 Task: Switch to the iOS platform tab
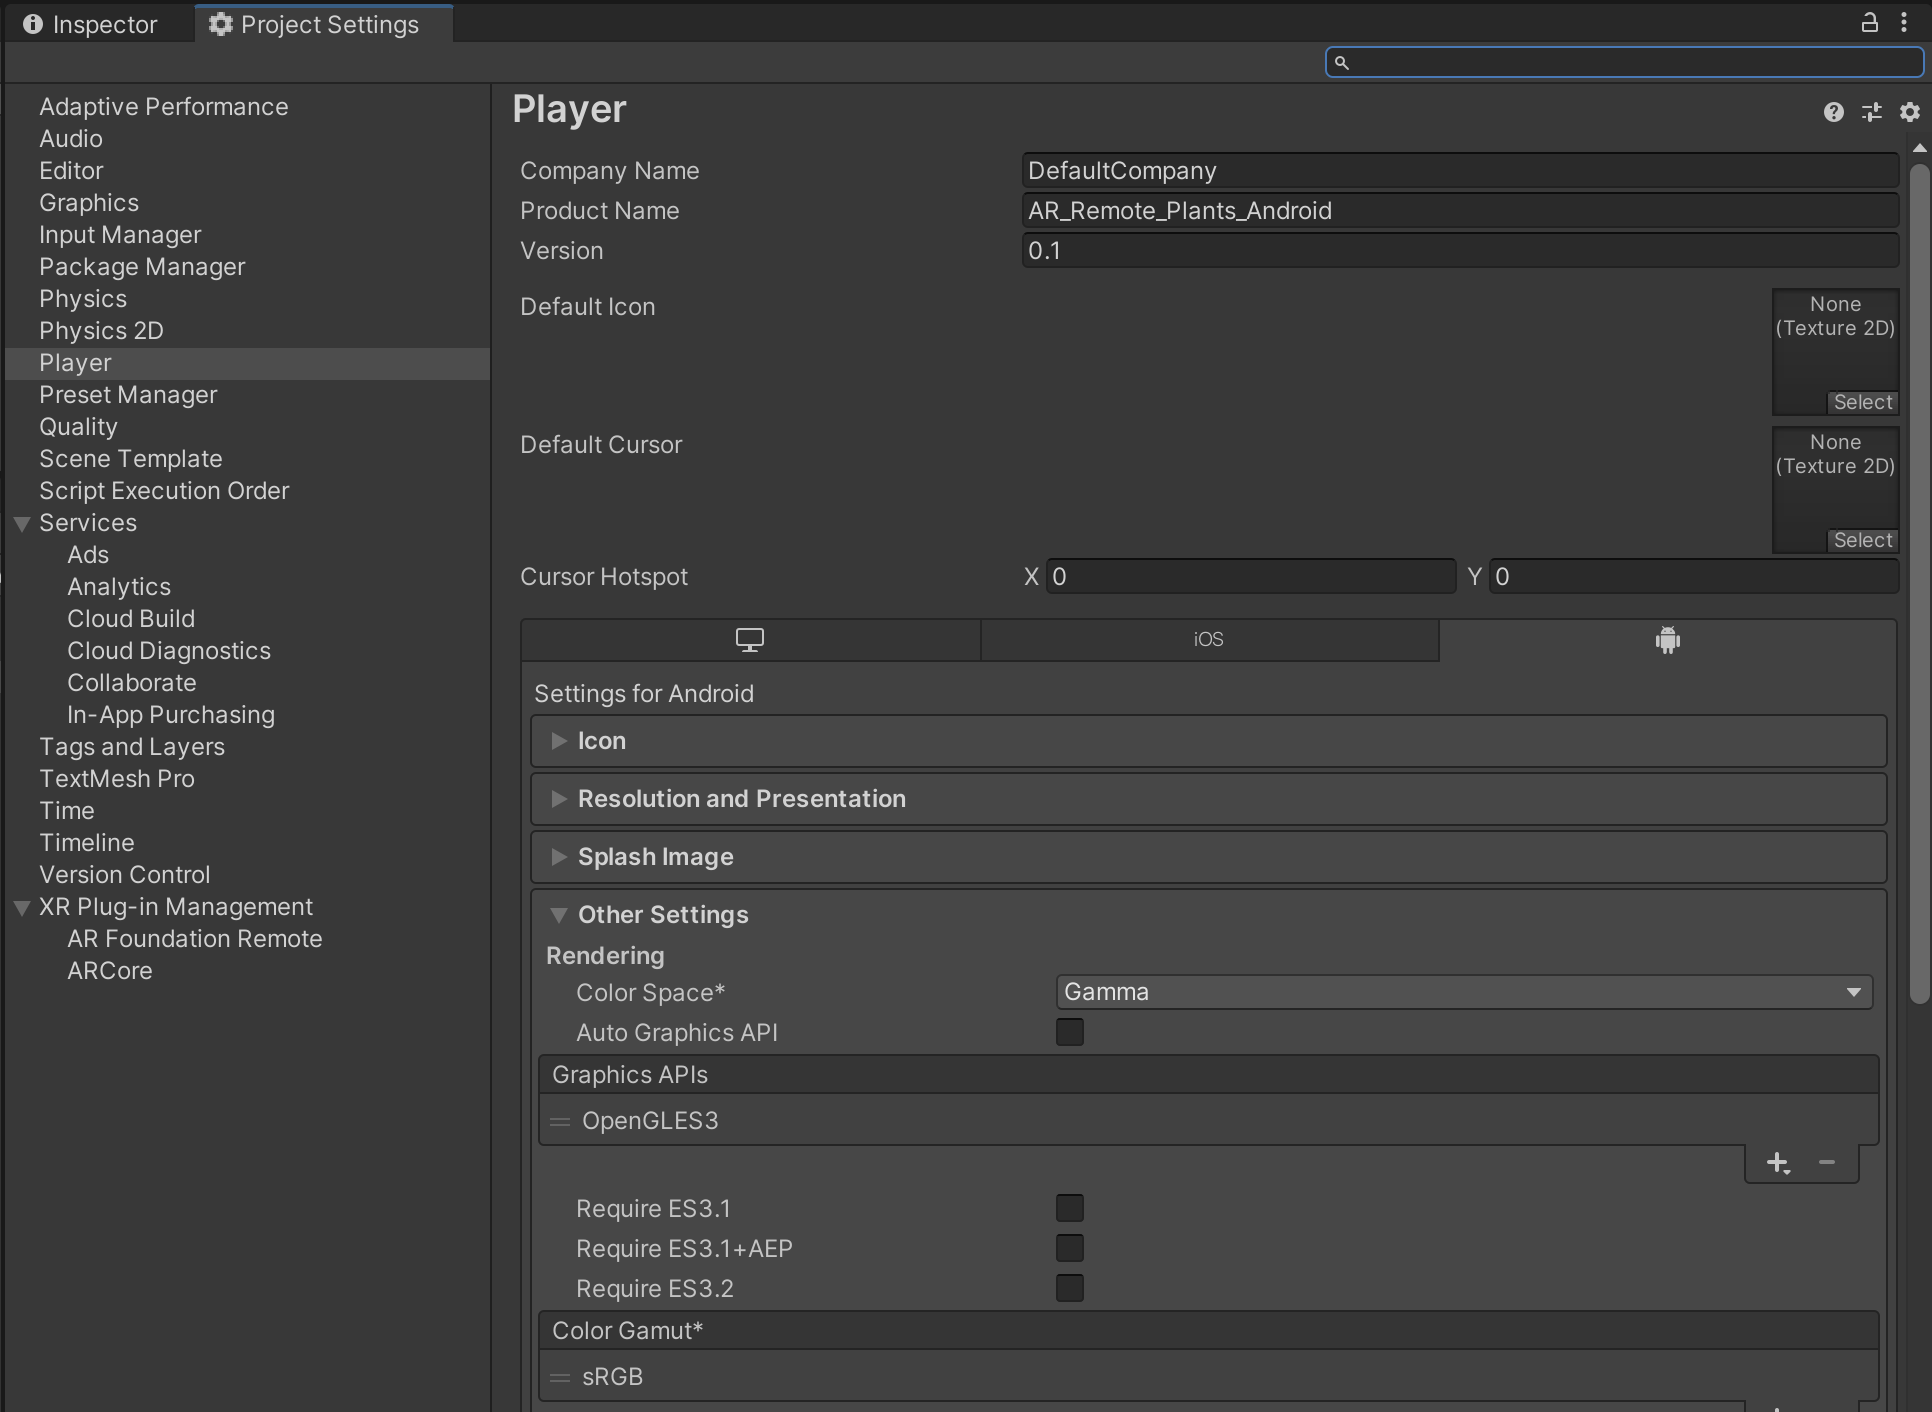[1209, 640]
